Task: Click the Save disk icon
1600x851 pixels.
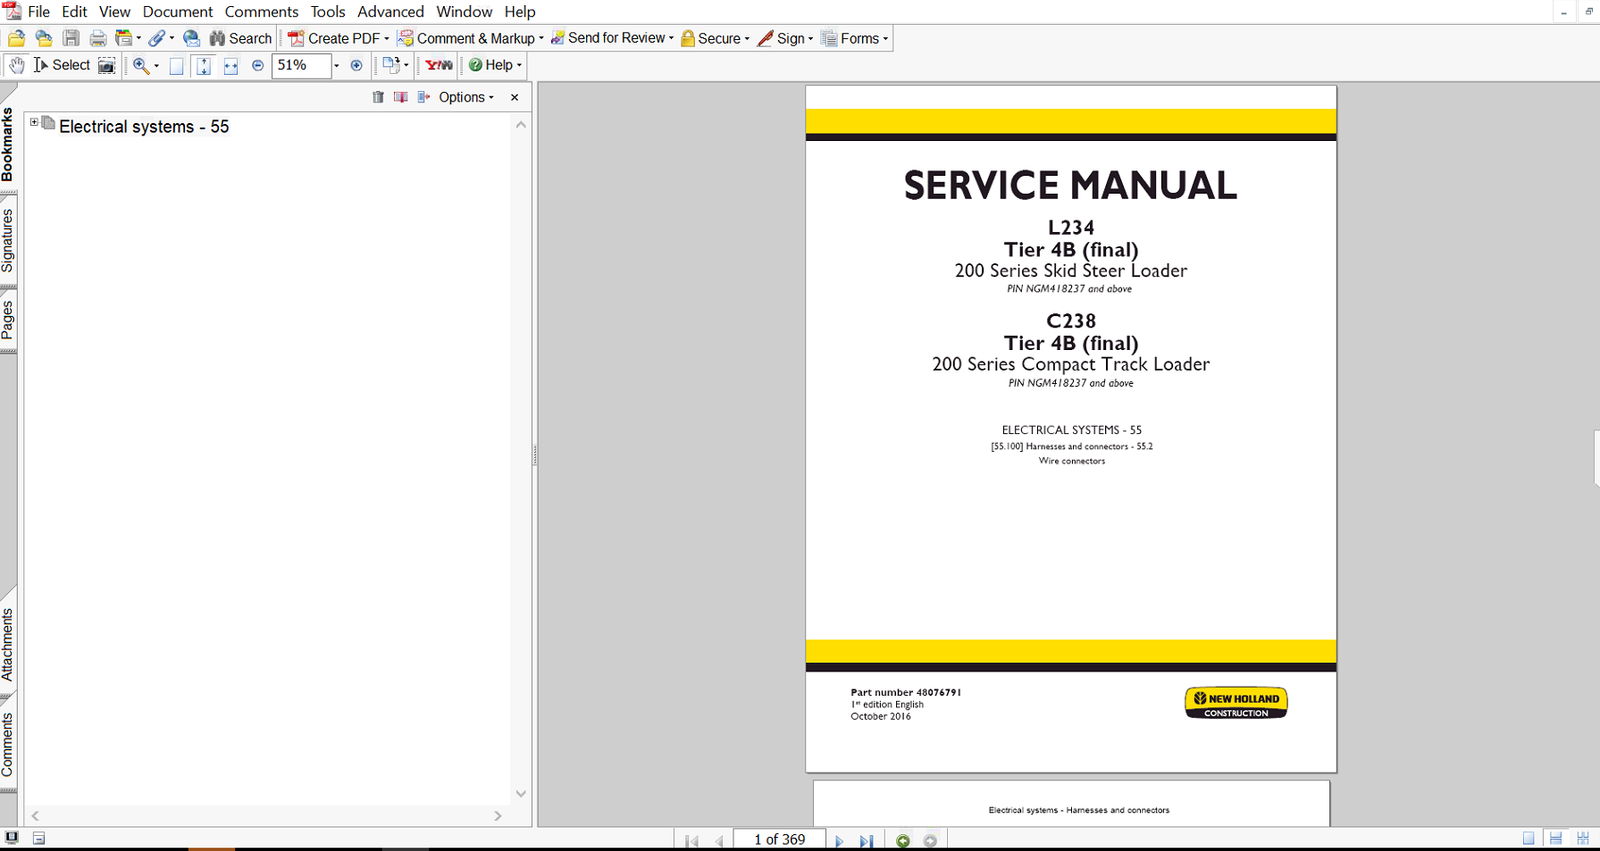Action: pos(71,38)
